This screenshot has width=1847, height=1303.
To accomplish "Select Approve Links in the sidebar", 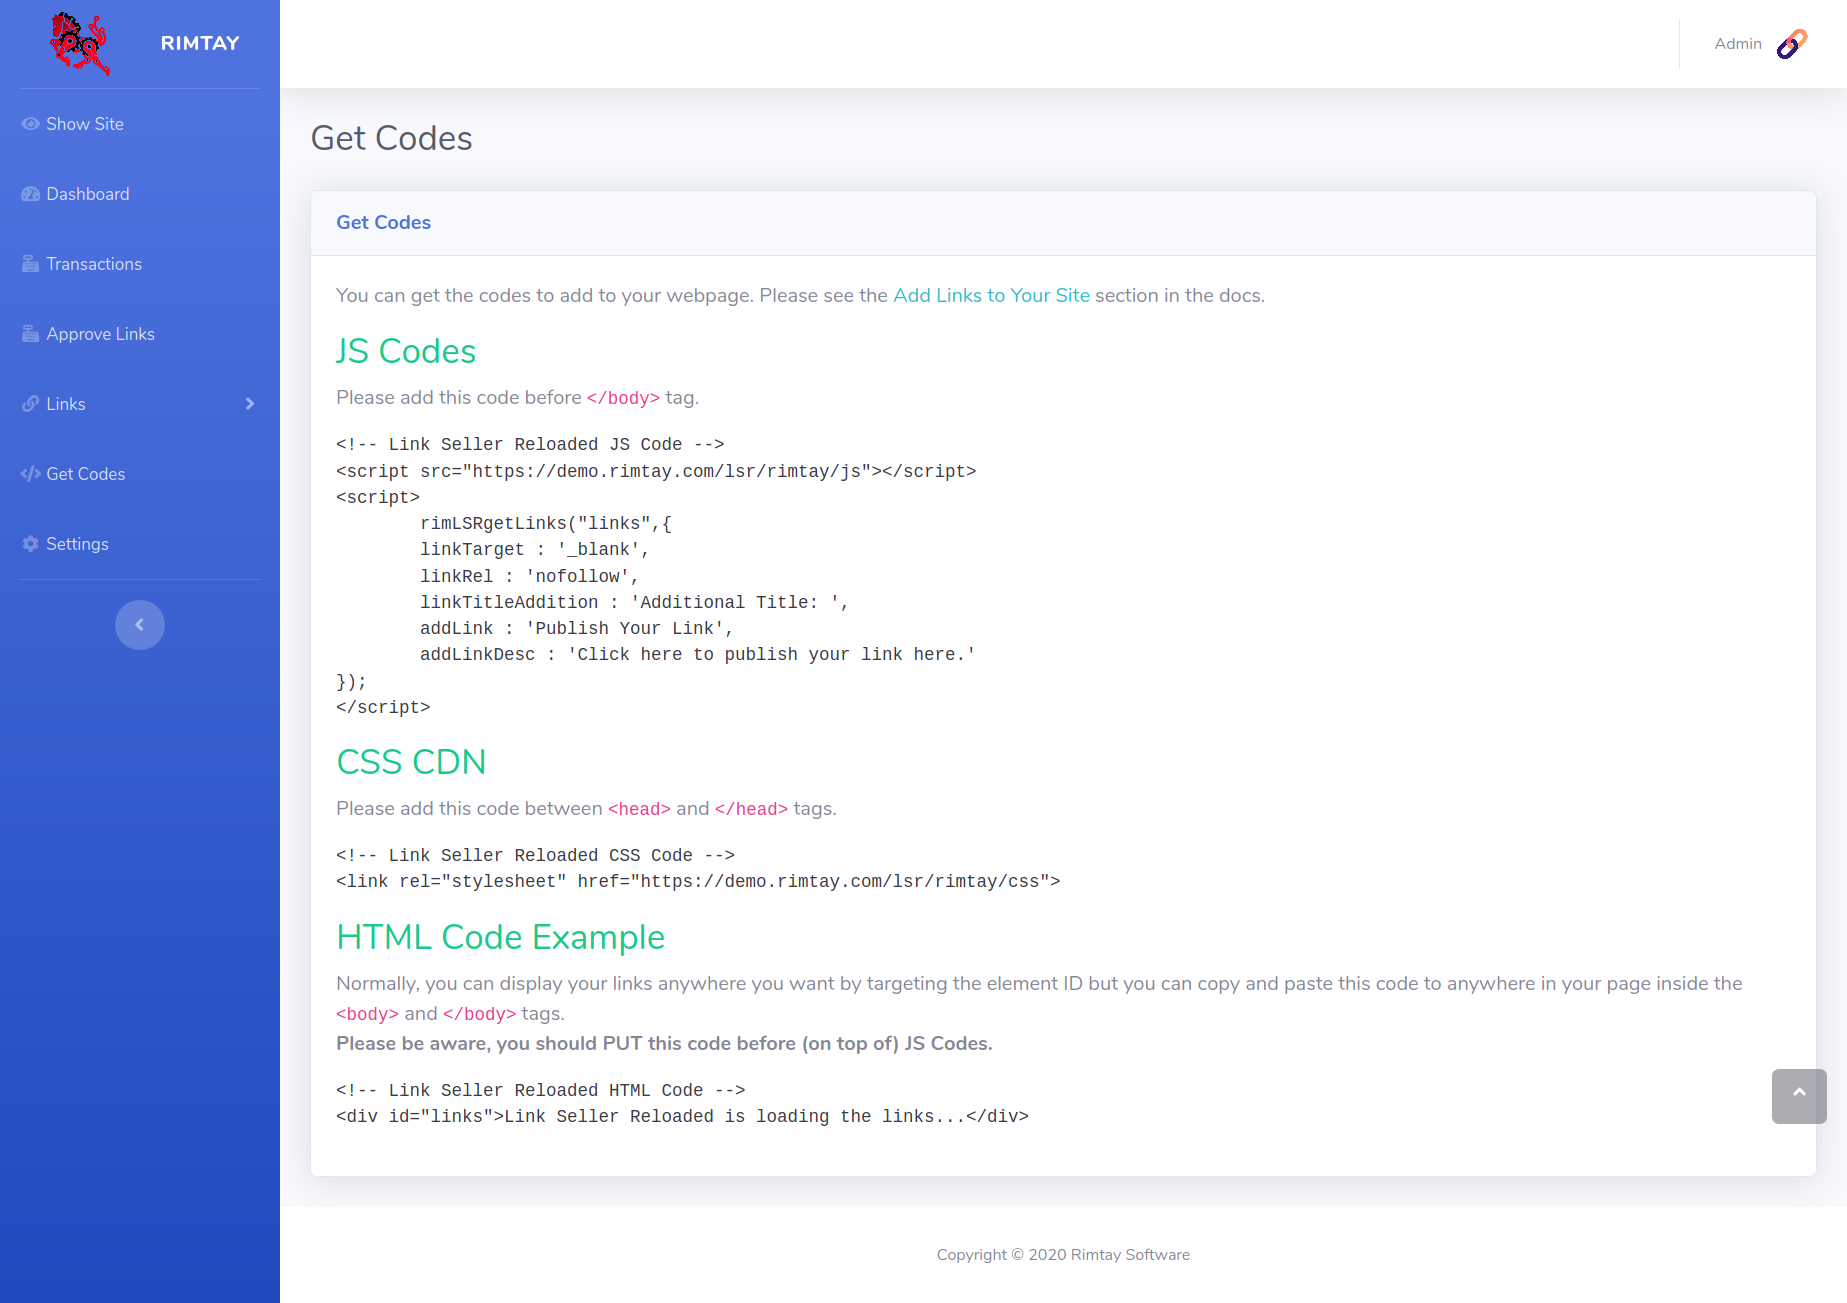I will point(100,334).
